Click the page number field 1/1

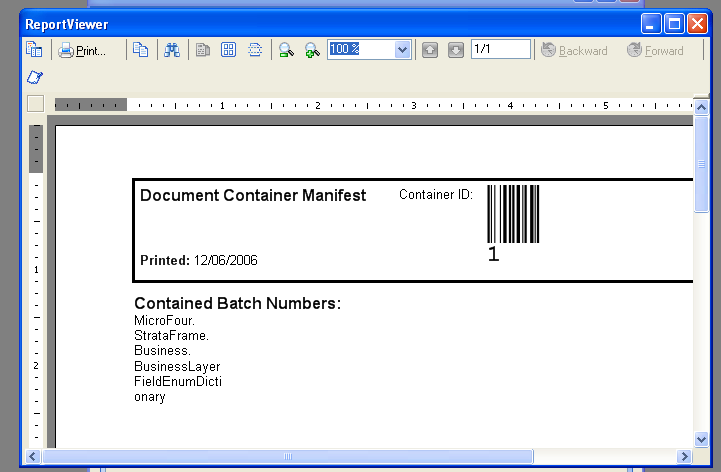(500, 49)
